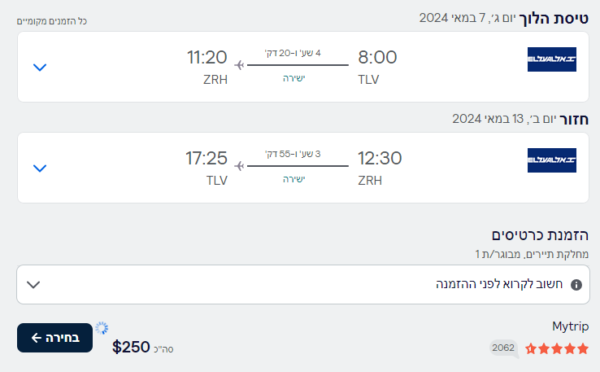Expand outbound TLV to ZRH flight details
Screen dimensions: 600x372
(40, 67)
